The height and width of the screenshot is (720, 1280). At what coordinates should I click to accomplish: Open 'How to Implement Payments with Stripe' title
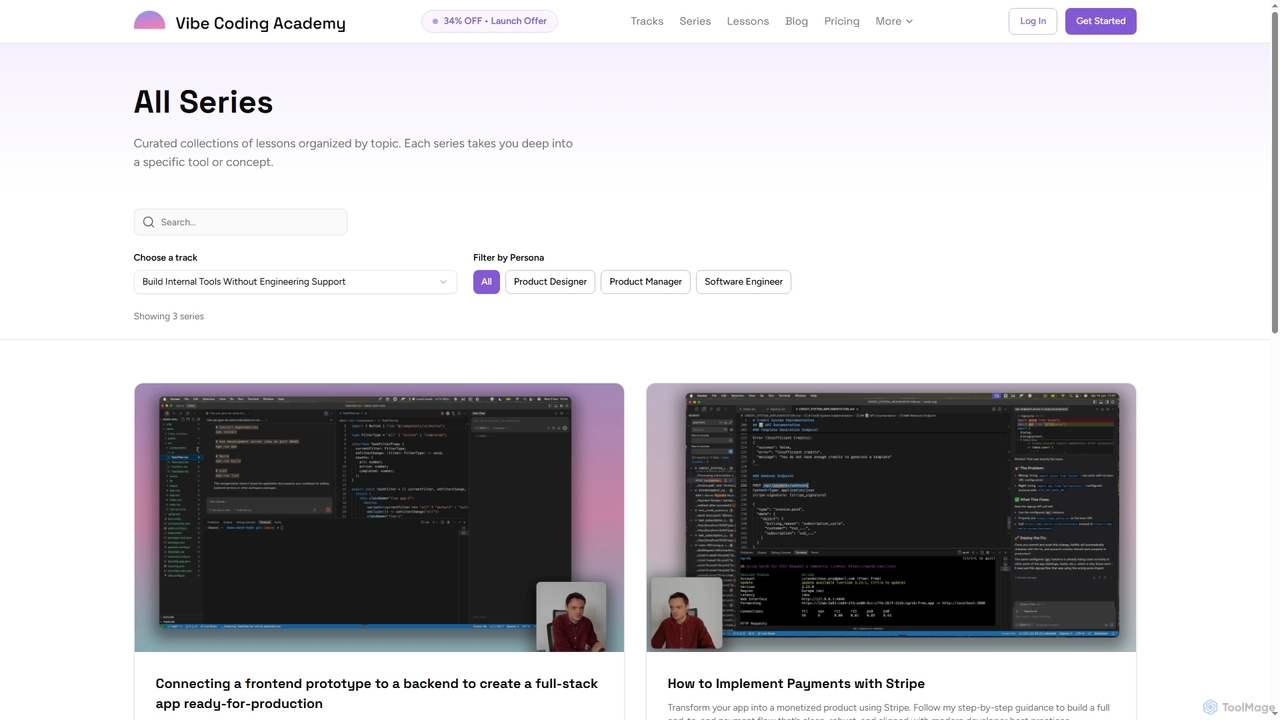coord(796,683)
